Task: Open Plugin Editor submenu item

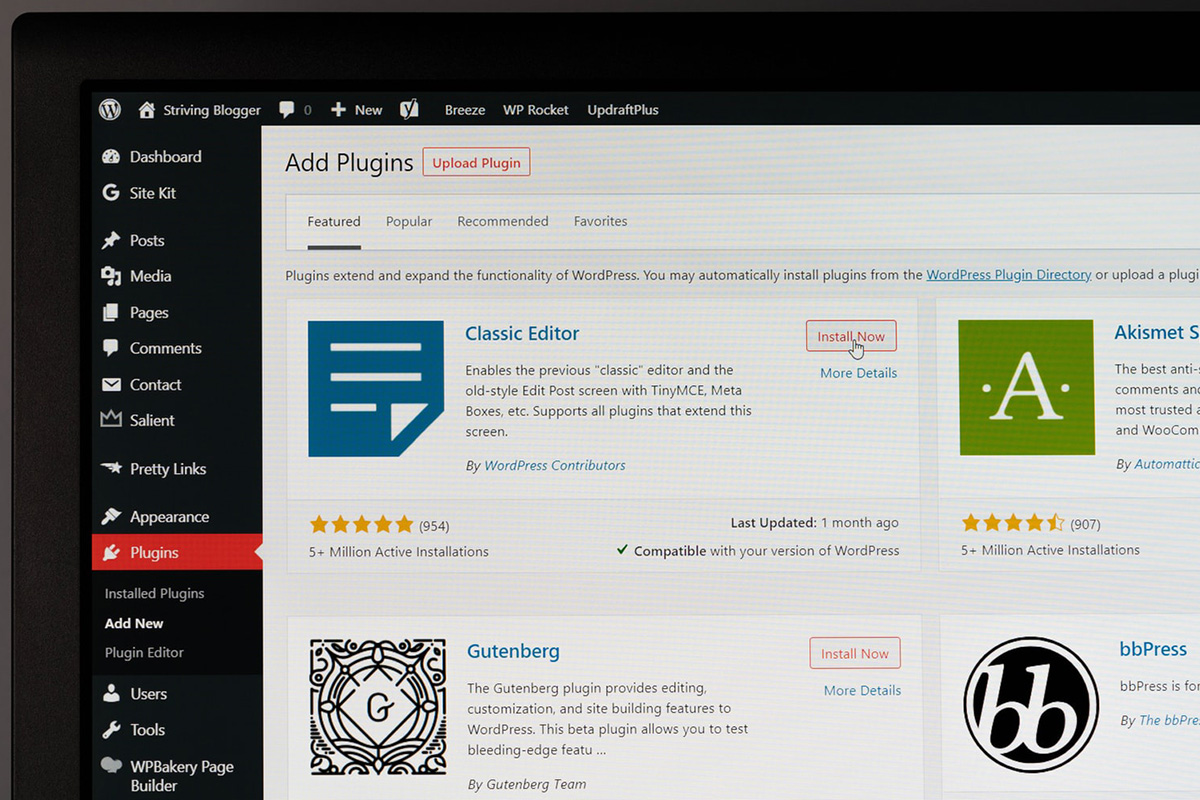Action: pyautogui.click(x=144, y=653)
